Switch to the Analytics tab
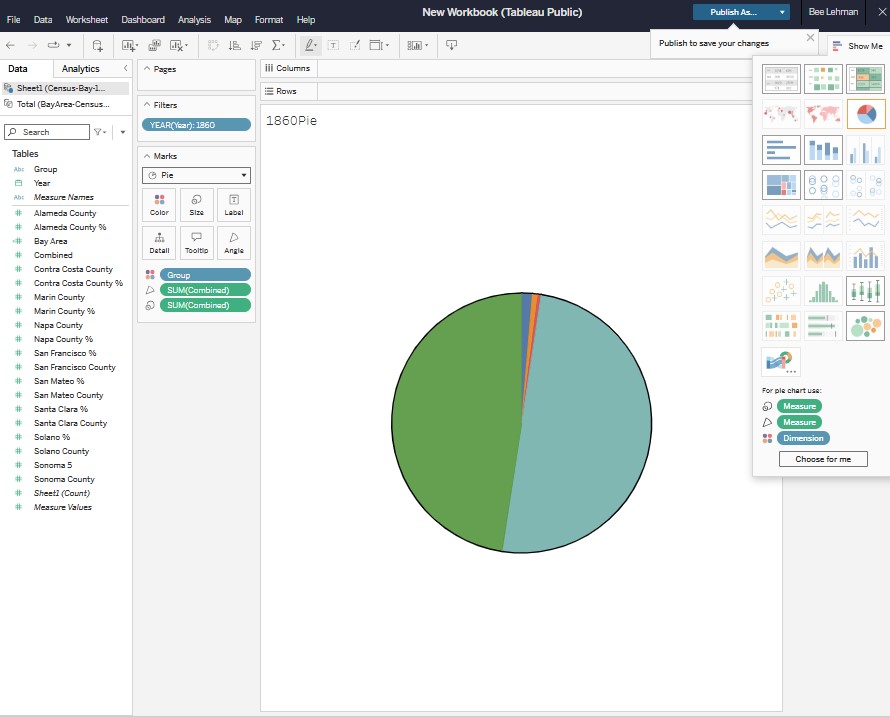890x717 pixels. click(x=81, y=68)
